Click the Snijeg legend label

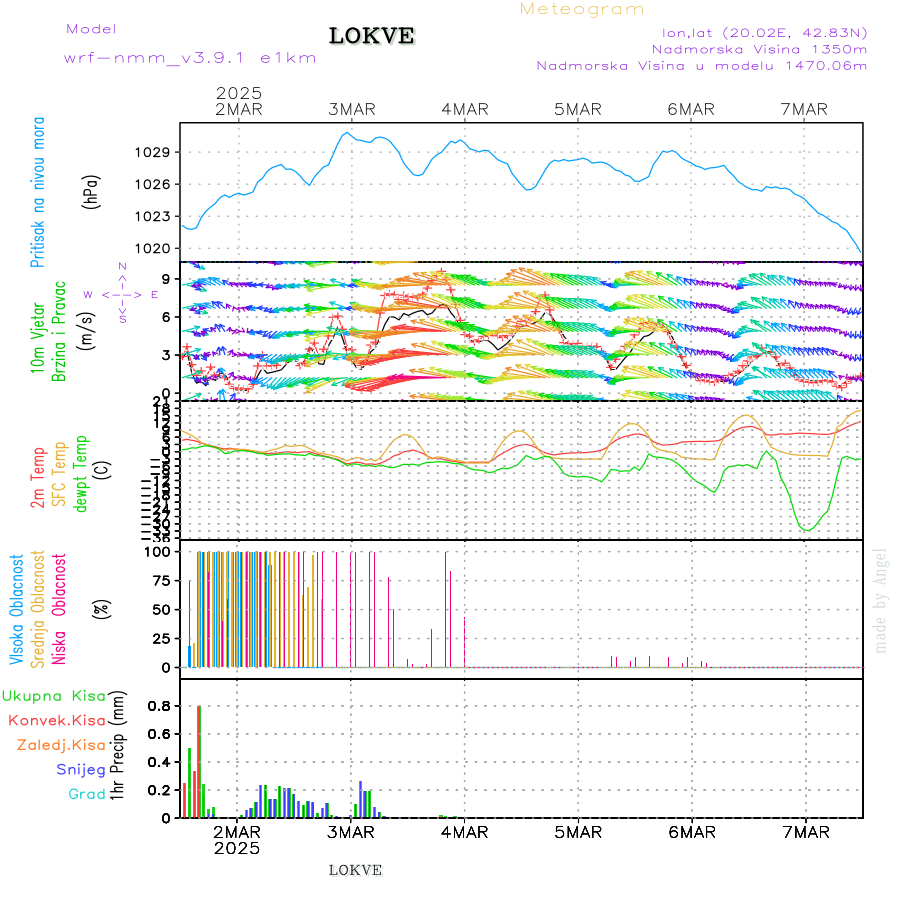(81, 770)
